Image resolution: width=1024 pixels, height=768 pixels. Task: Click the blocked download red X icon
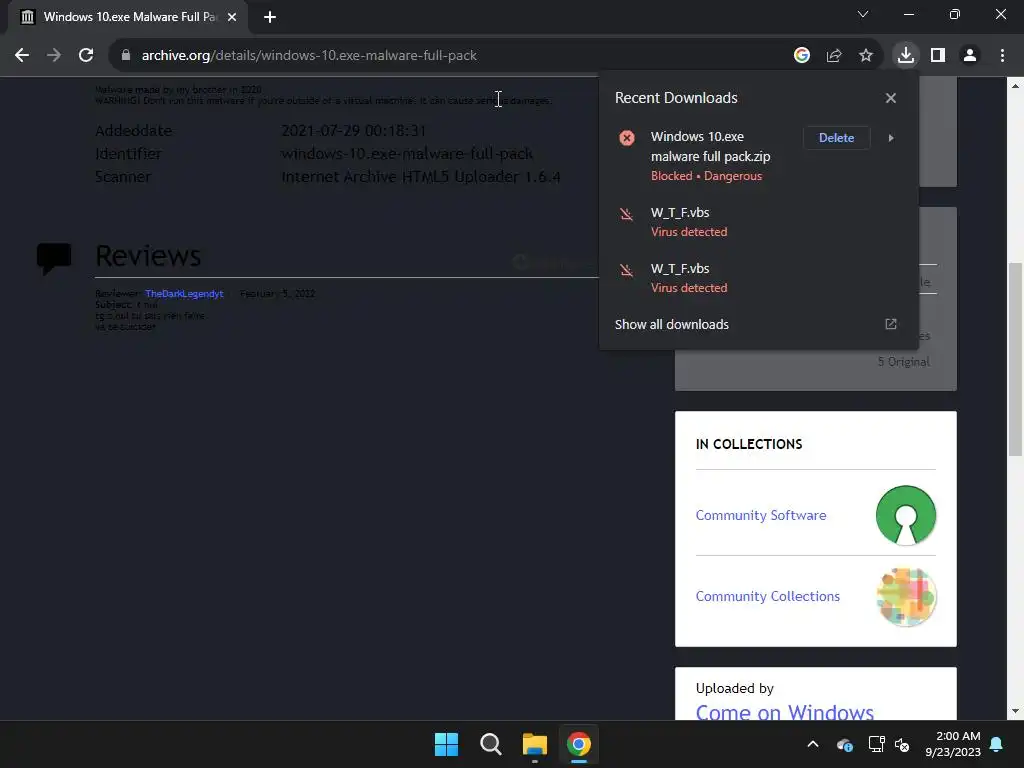pyautogui.click(x=627, y=138)
